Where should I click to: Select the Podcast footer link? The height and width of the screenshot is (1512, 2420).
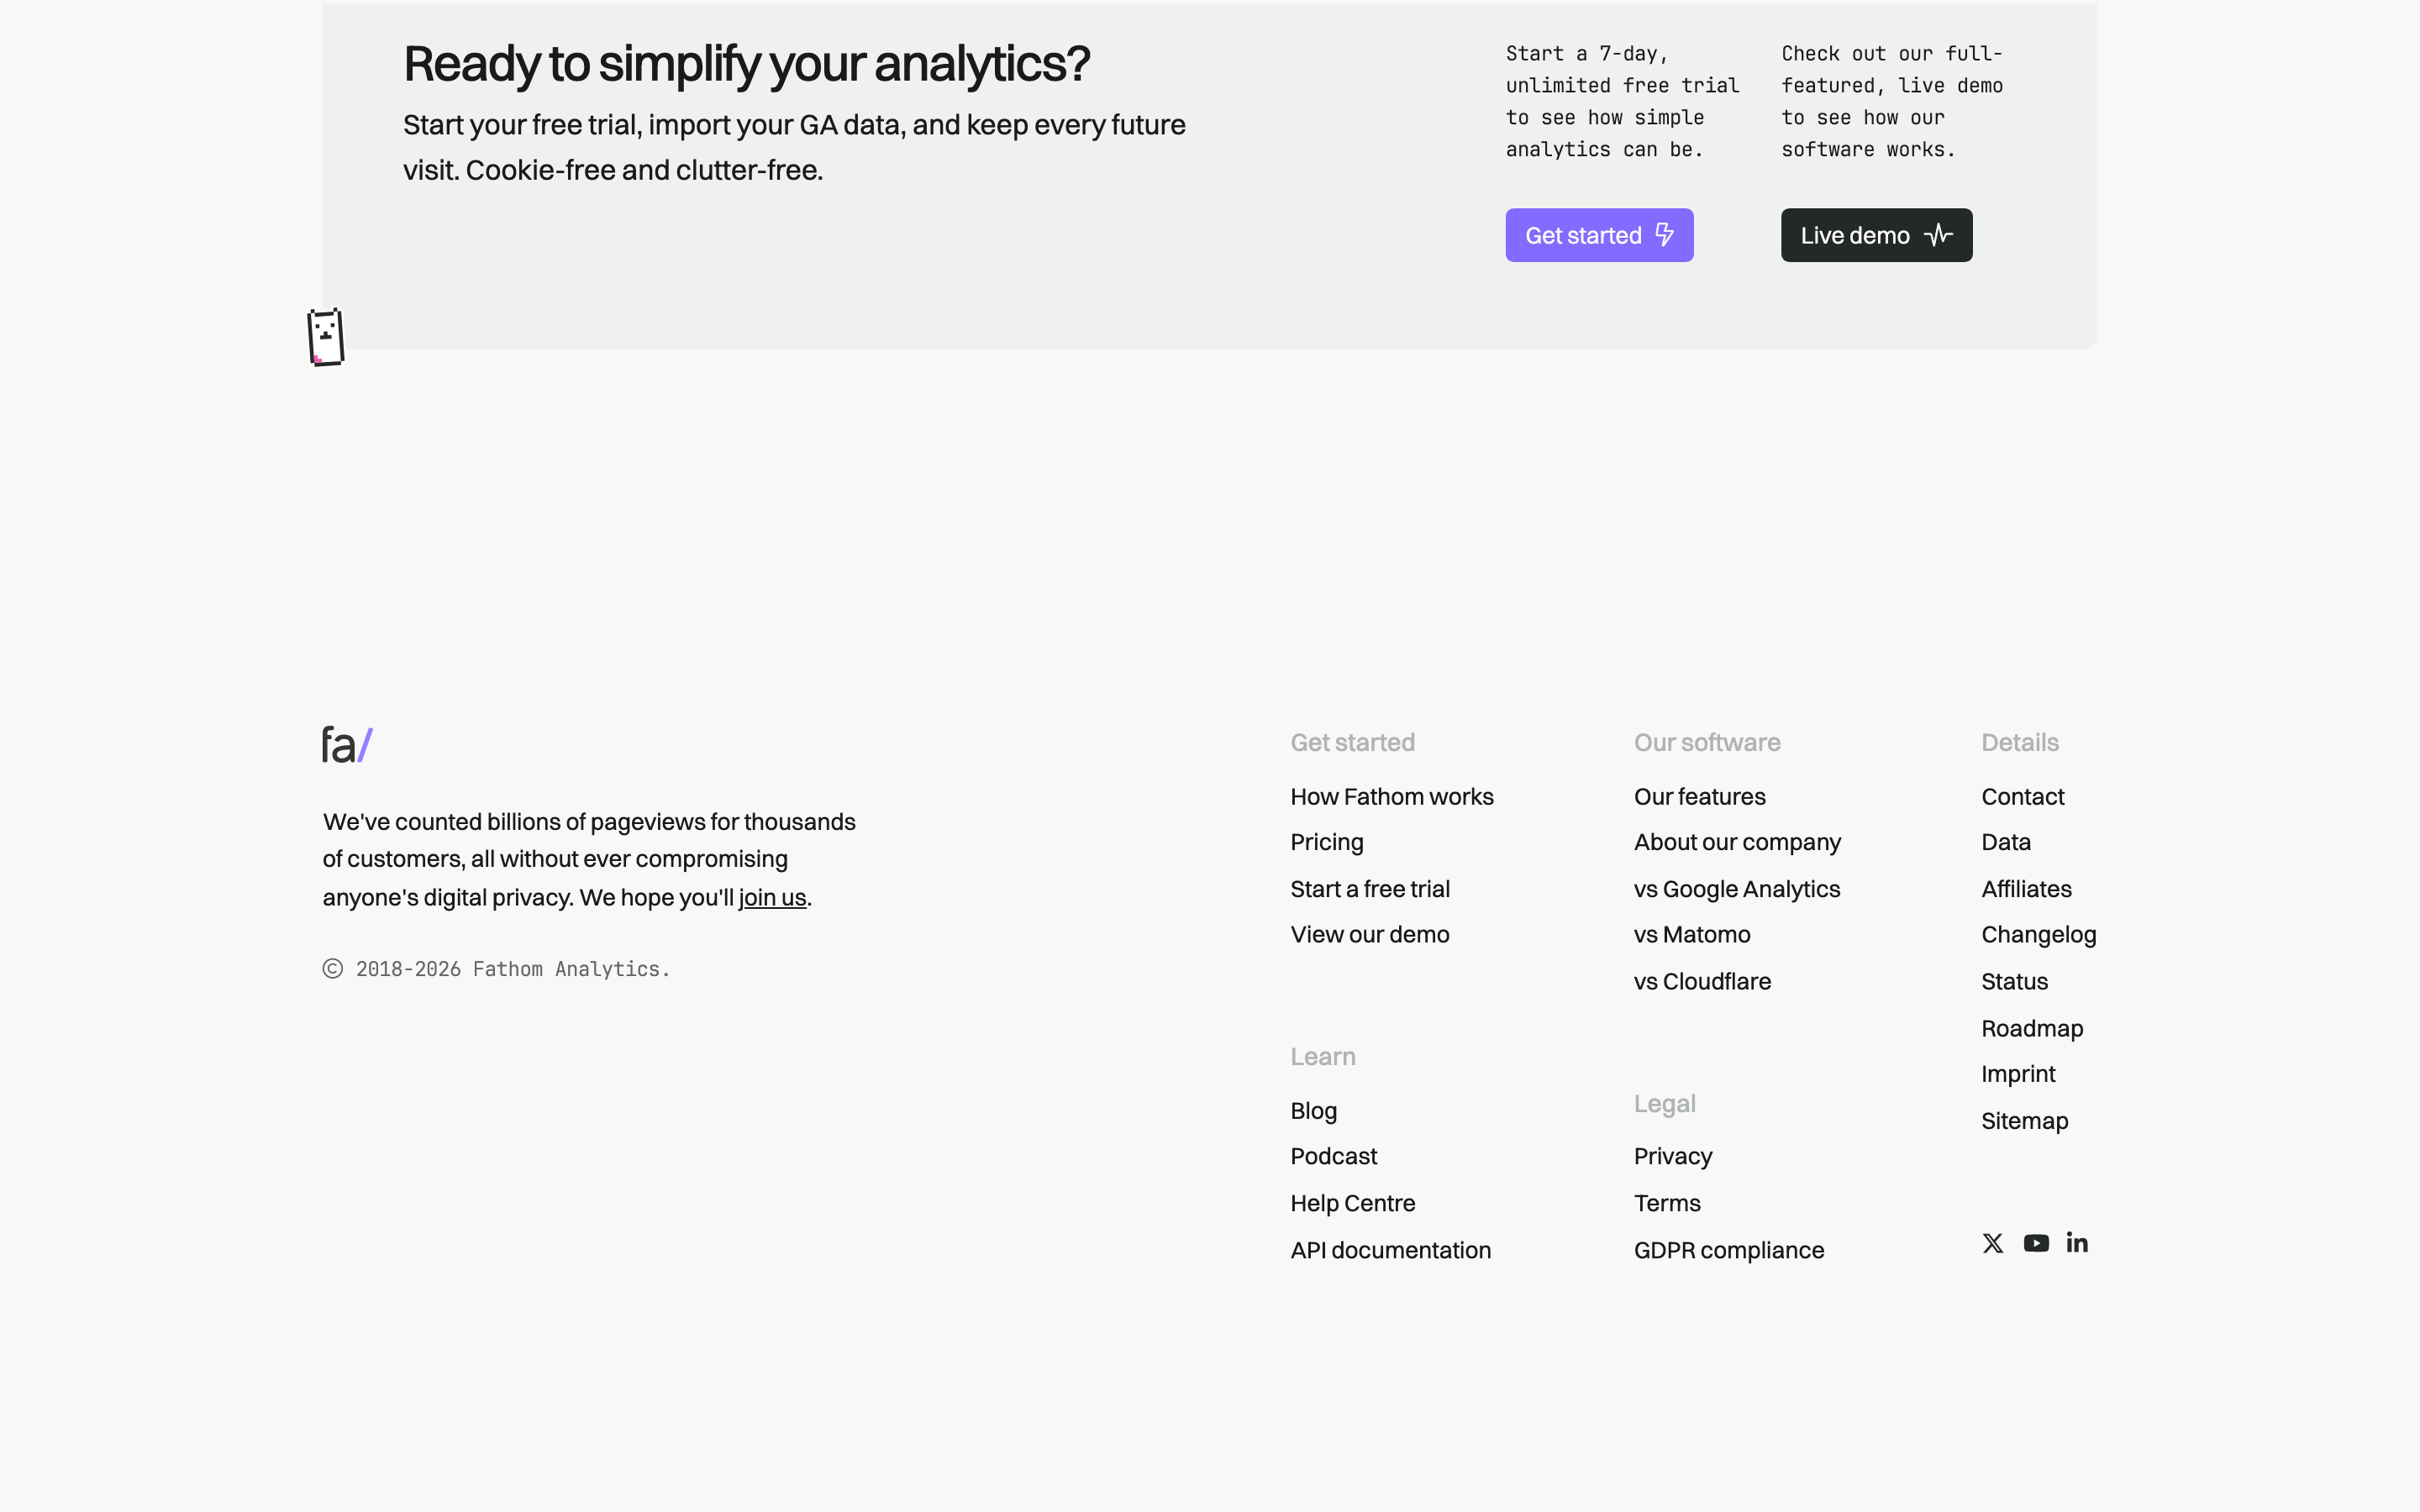(x=1333, y=1156)
